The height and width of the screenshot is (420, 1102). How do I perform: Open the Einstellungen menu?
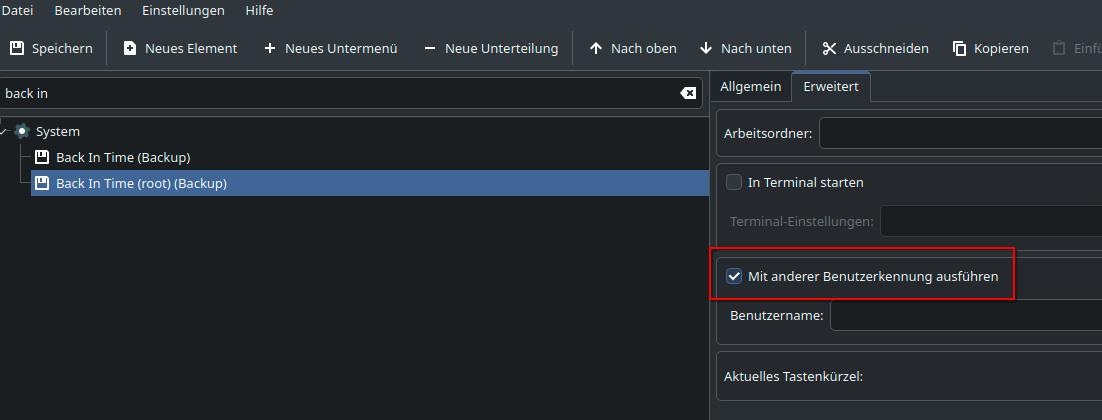coord(183,11)
